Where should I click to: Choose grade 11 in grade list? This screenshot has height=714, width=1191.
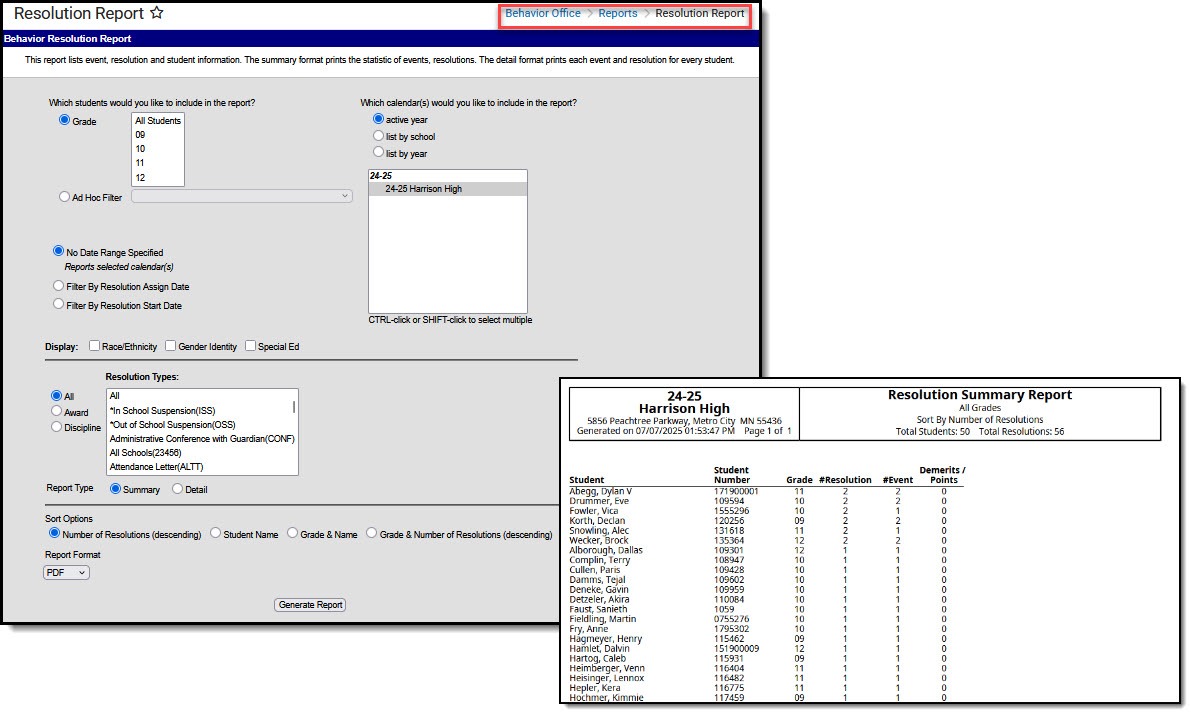pyautogui.click(x=158, y=163)
